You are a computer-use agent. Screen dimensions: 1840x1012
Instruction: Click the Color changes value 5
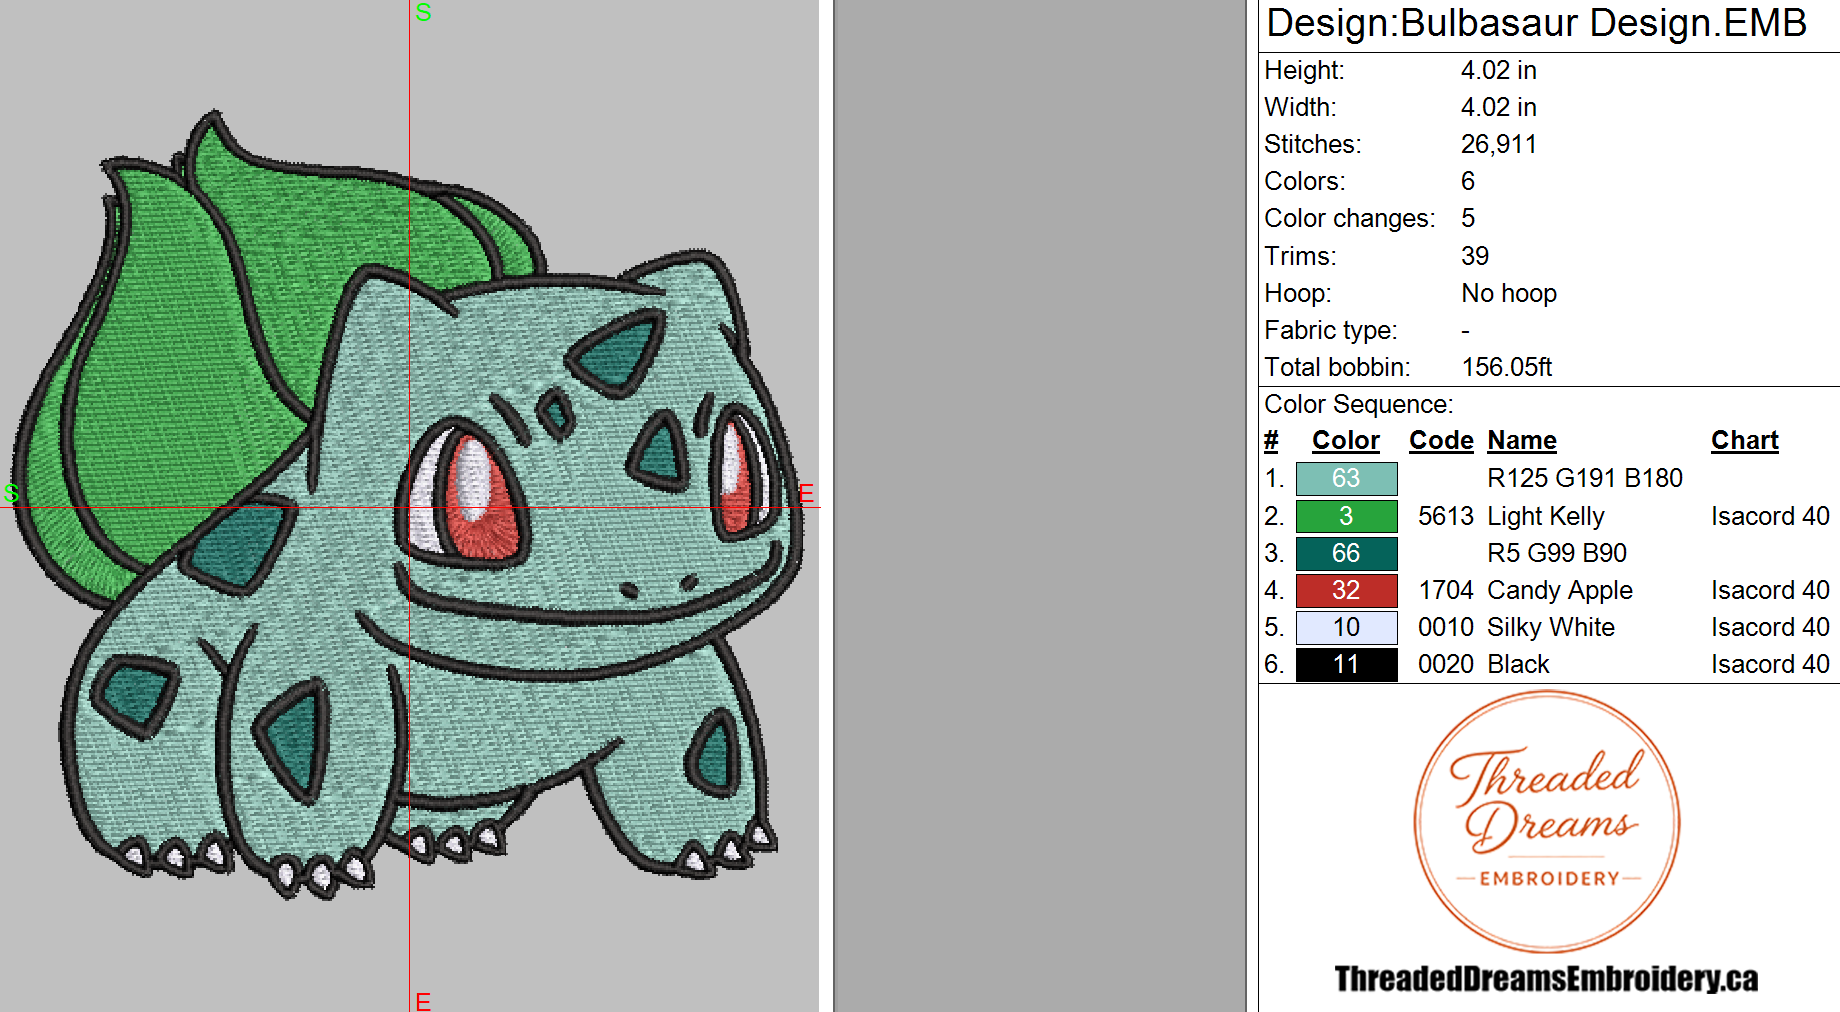coord(1468,219)
